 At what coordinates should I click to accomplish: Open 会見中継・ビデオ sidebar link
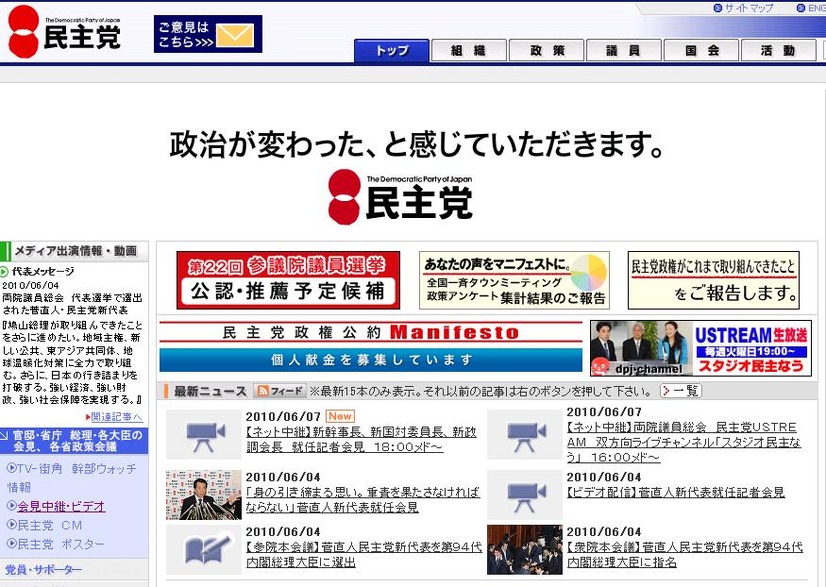click(x=61, y=506)
